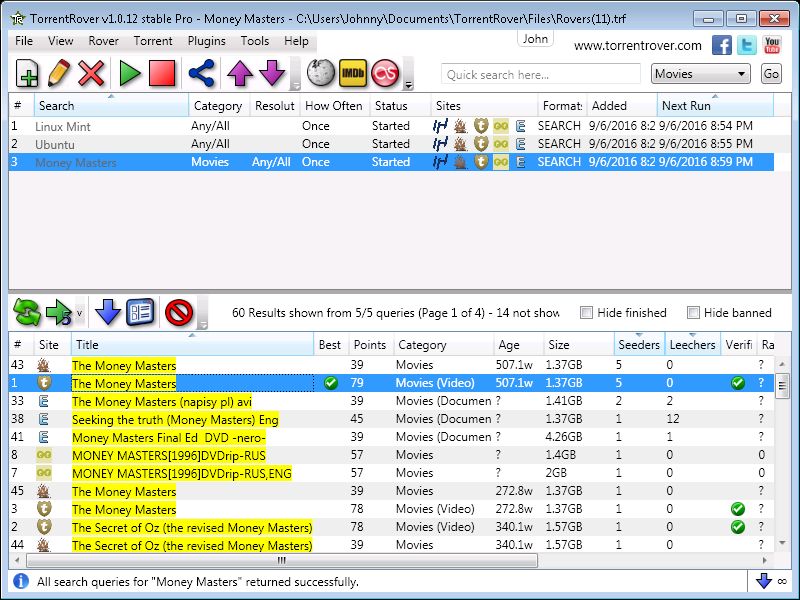
Task: Open the Torrent menu
Action: click(x=153, y=41)
